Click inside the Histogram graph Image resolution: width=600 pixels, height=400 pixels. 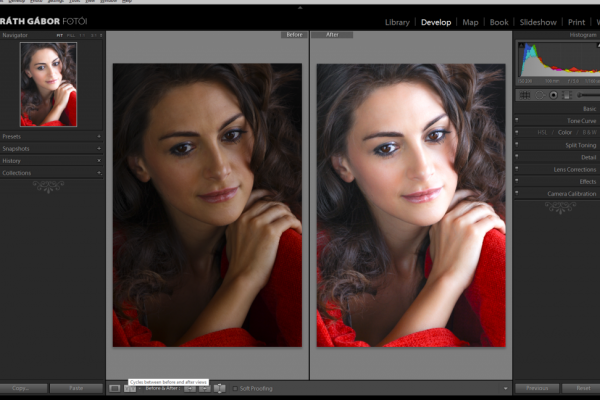pyautogui.click(x=559, y=59)
